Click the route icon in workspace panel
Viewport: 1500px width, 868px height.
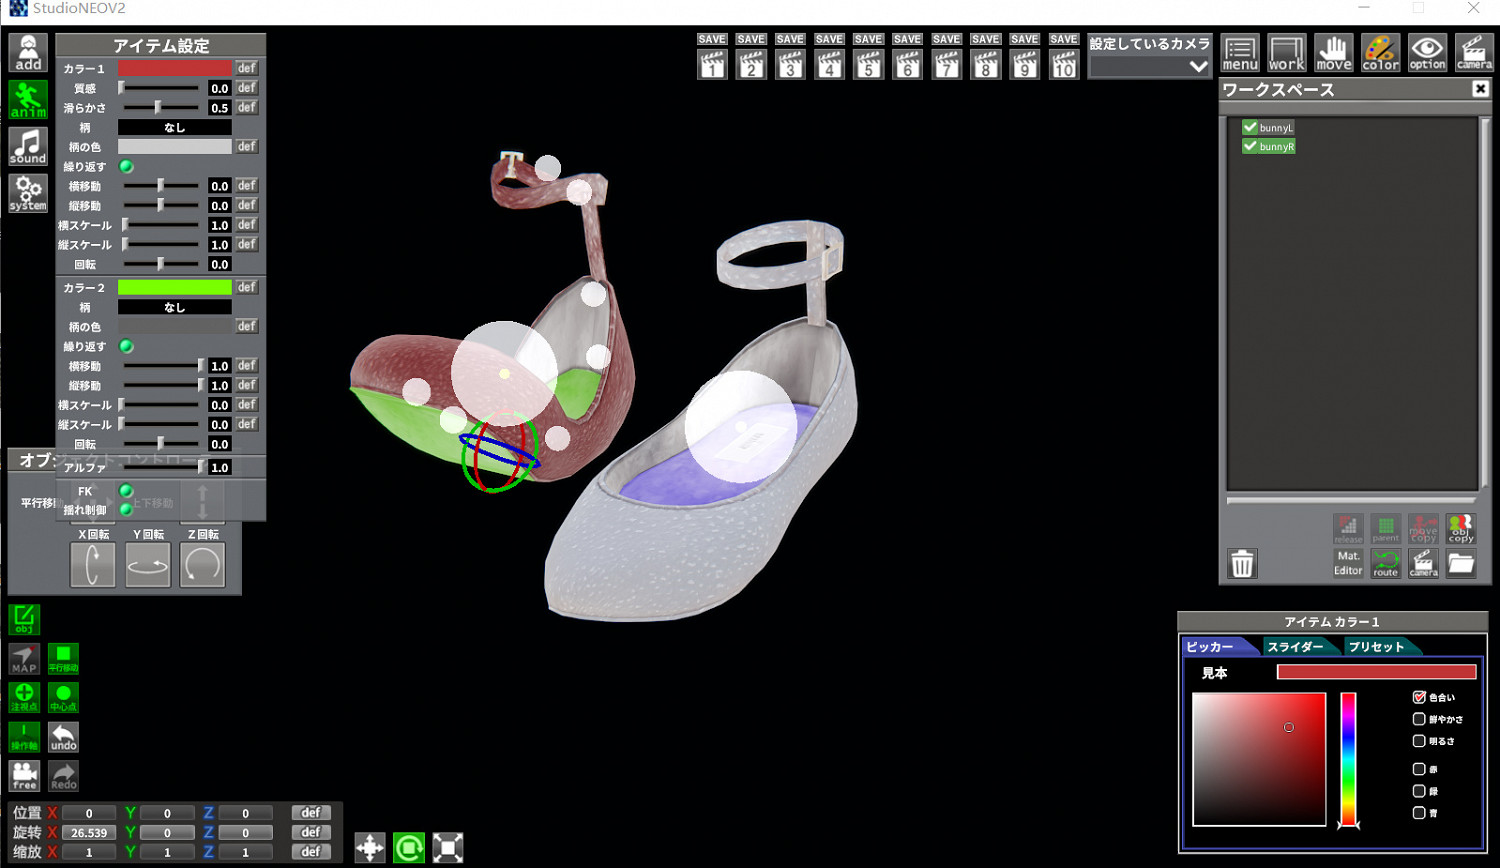click(1386, 563)
